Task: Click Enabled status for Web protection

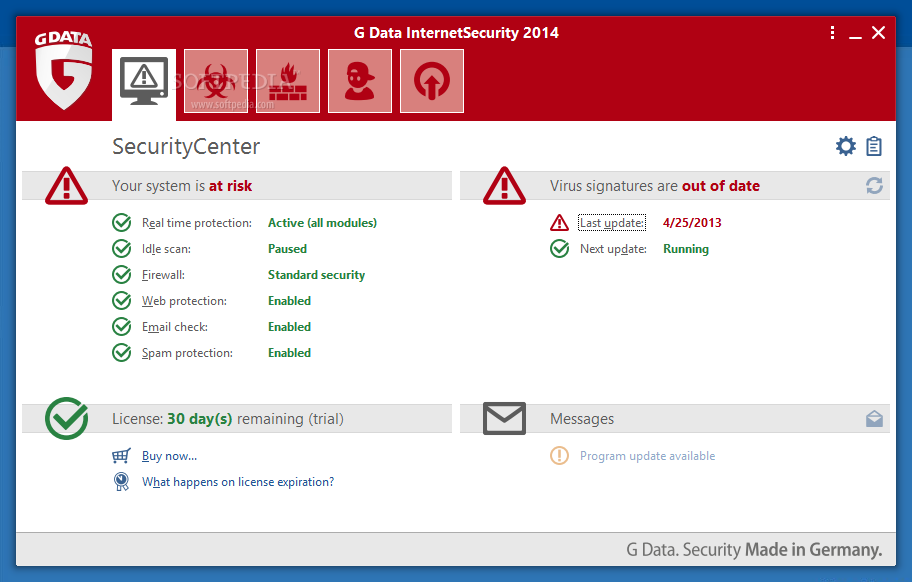Action: (x=289, y=301)
